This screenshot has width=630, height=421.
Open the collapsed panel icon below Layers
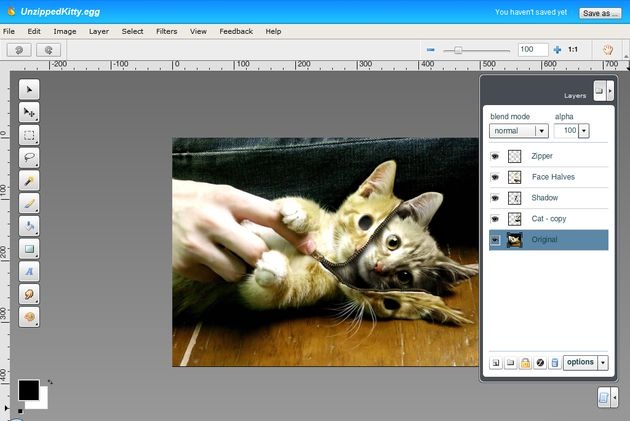click(x=604, y=398)
